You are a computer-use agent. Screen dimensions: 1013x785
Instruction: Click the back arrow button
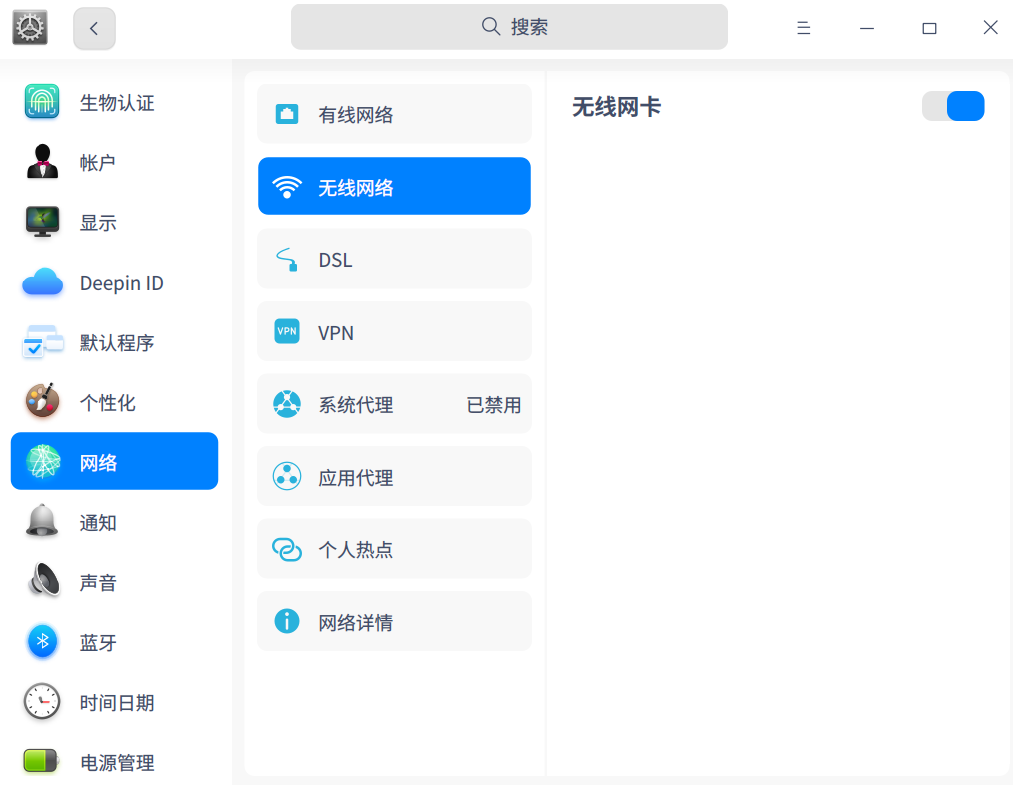pos(93,27)
